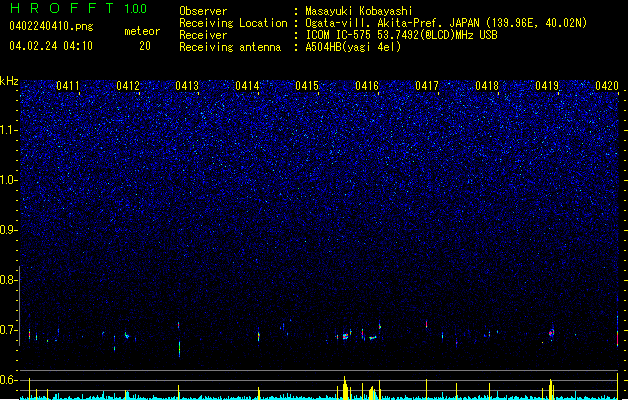Click the 0413 time marker

pyautogui.click(x=187, y=86)
